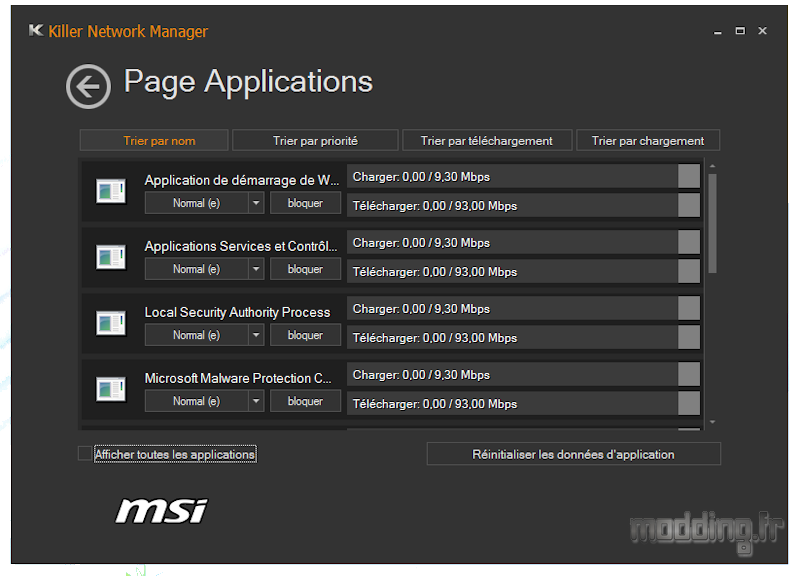Viewport: 800px width, 576px height.
Task: Select the Local Security Authority Process name
Action: coord(237,312)
